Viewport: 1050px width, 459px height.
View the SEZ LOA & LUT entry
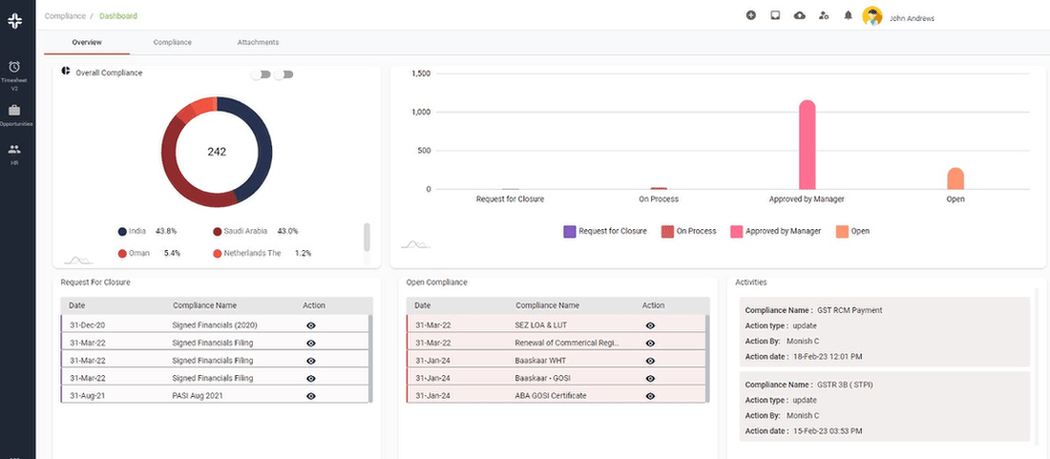coord(651,325)
